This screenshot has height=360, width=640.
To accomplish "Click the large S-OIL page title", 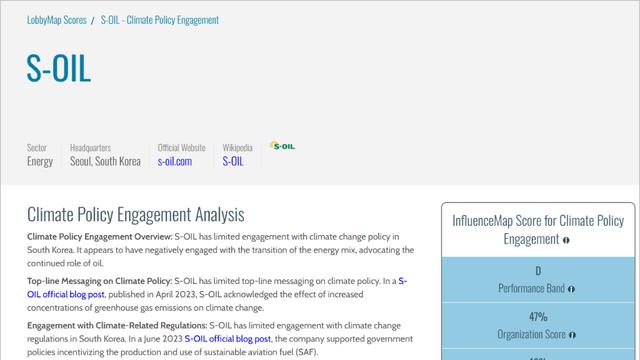I will (x=59, y=68).
